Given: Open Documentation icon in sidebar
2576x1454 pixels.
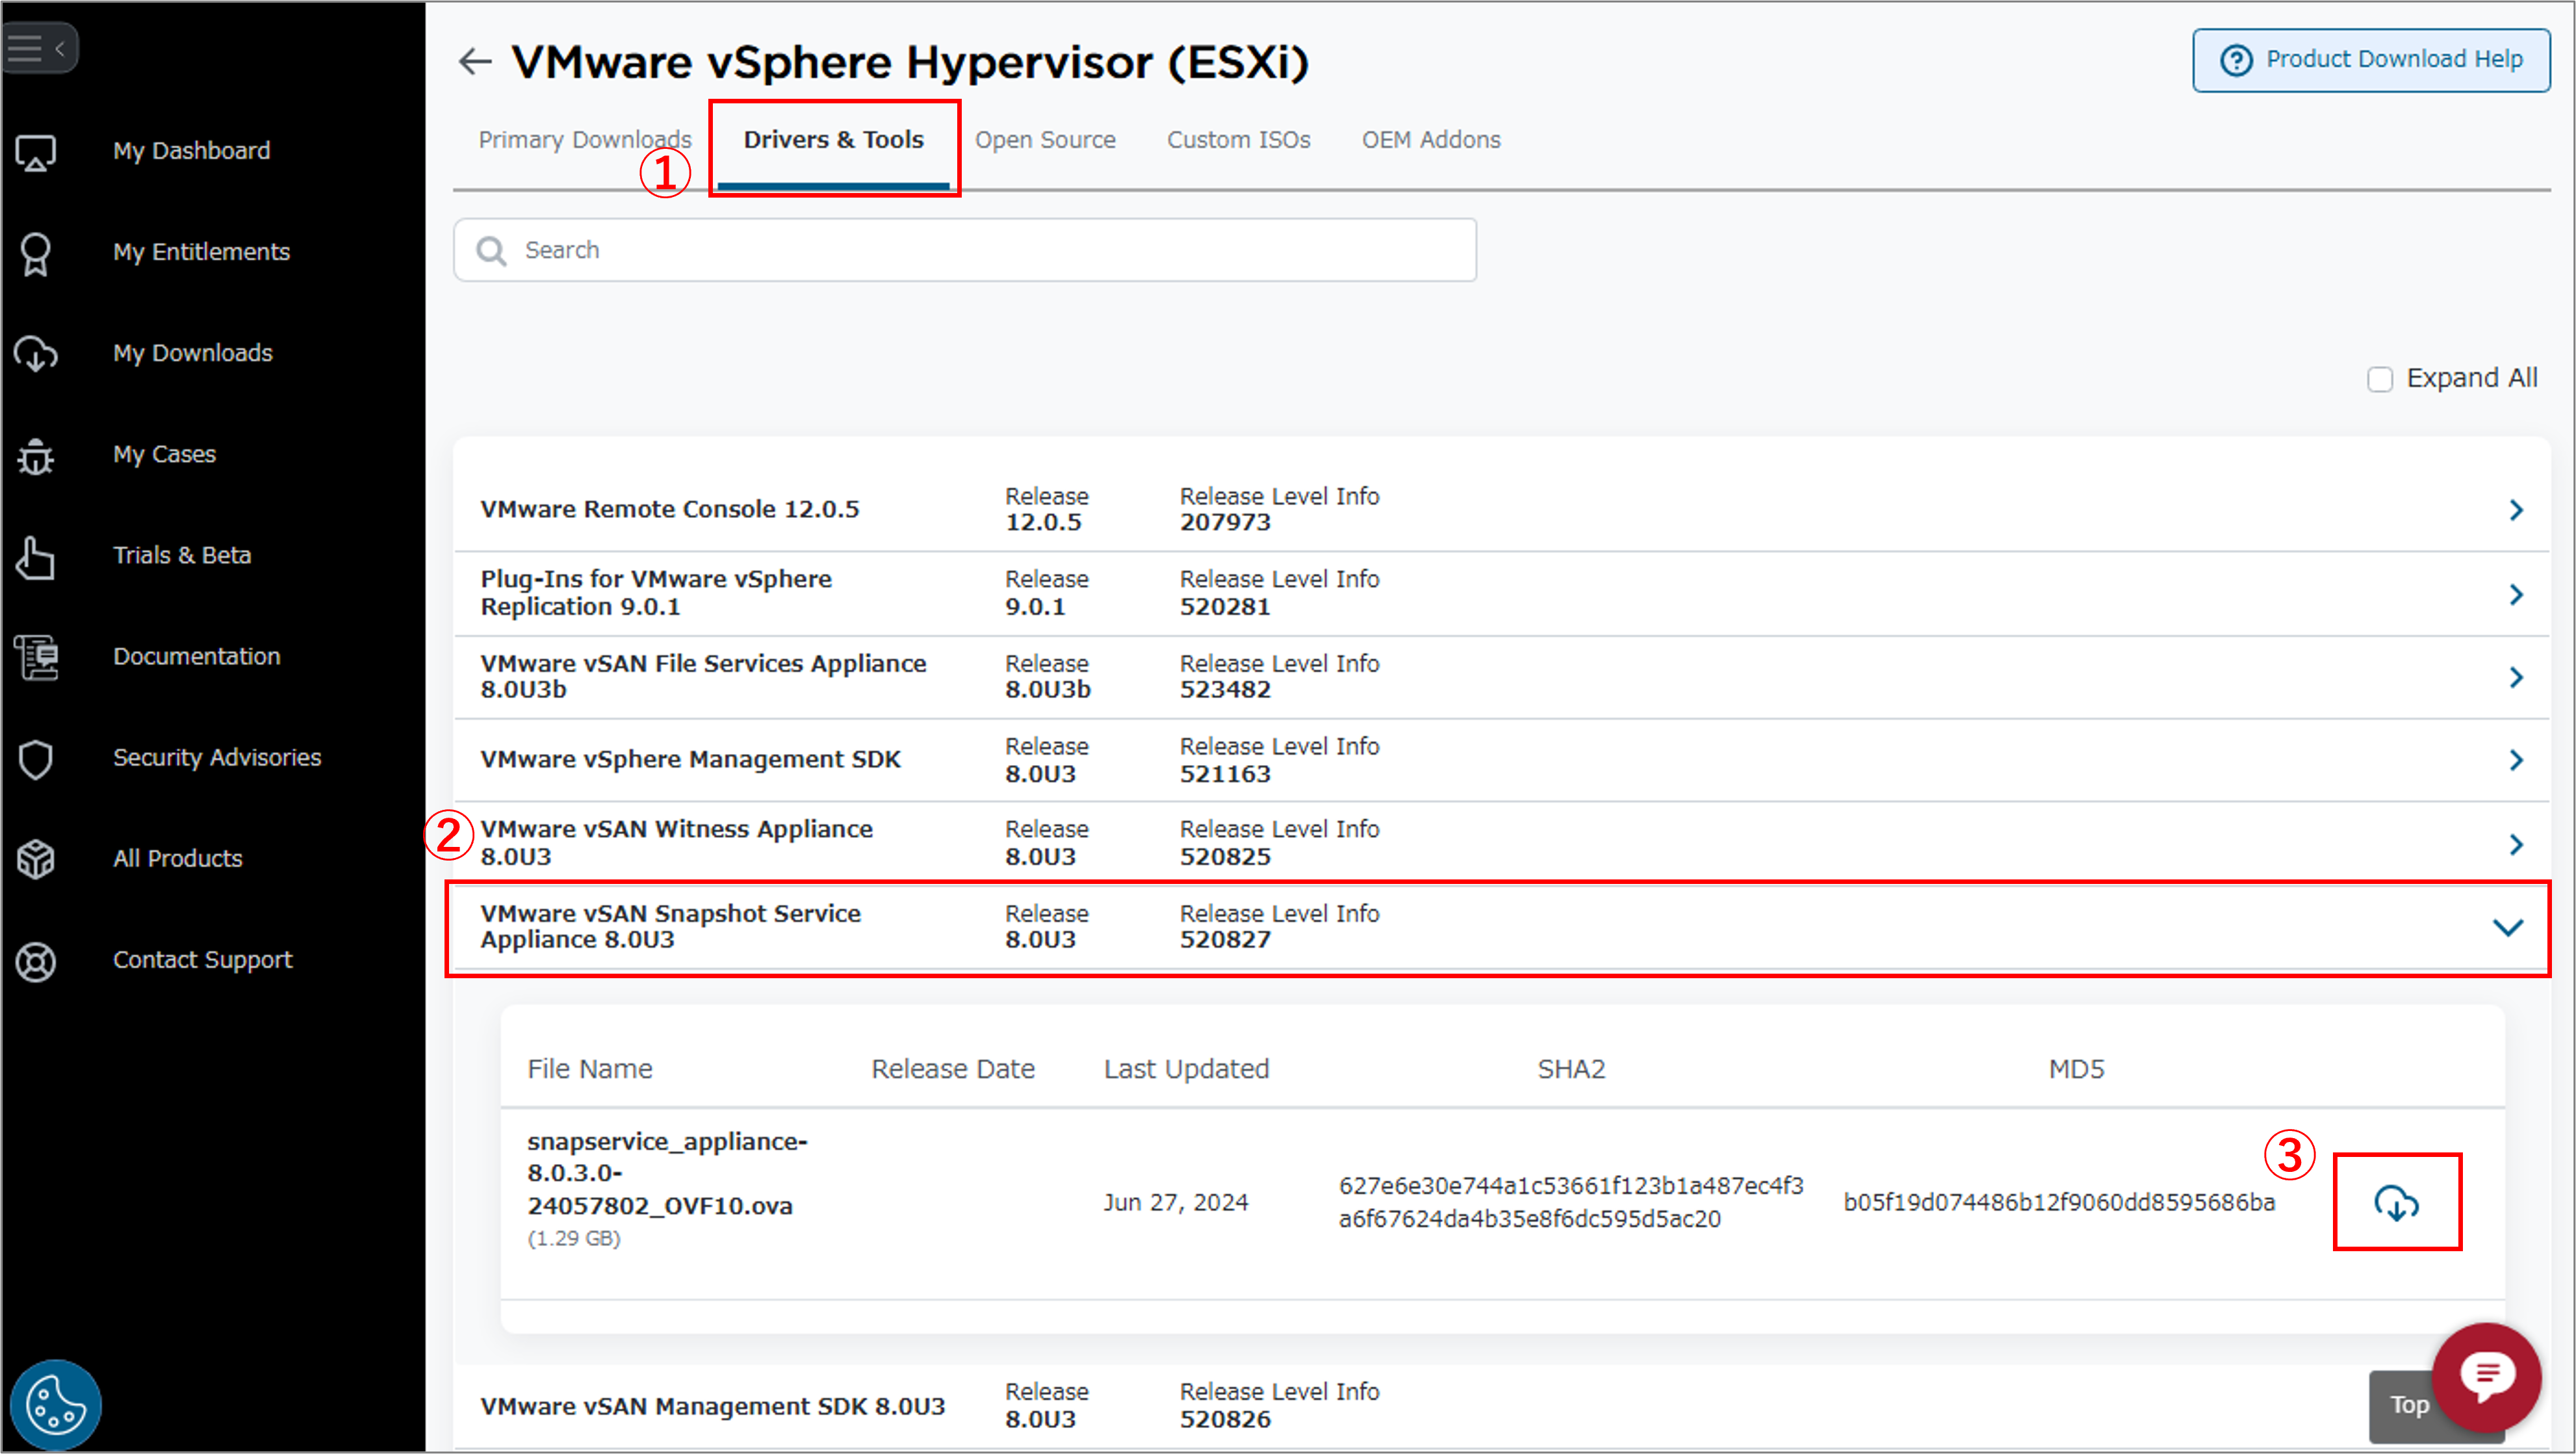Looking at the screenshot, I should coord(36,657).
